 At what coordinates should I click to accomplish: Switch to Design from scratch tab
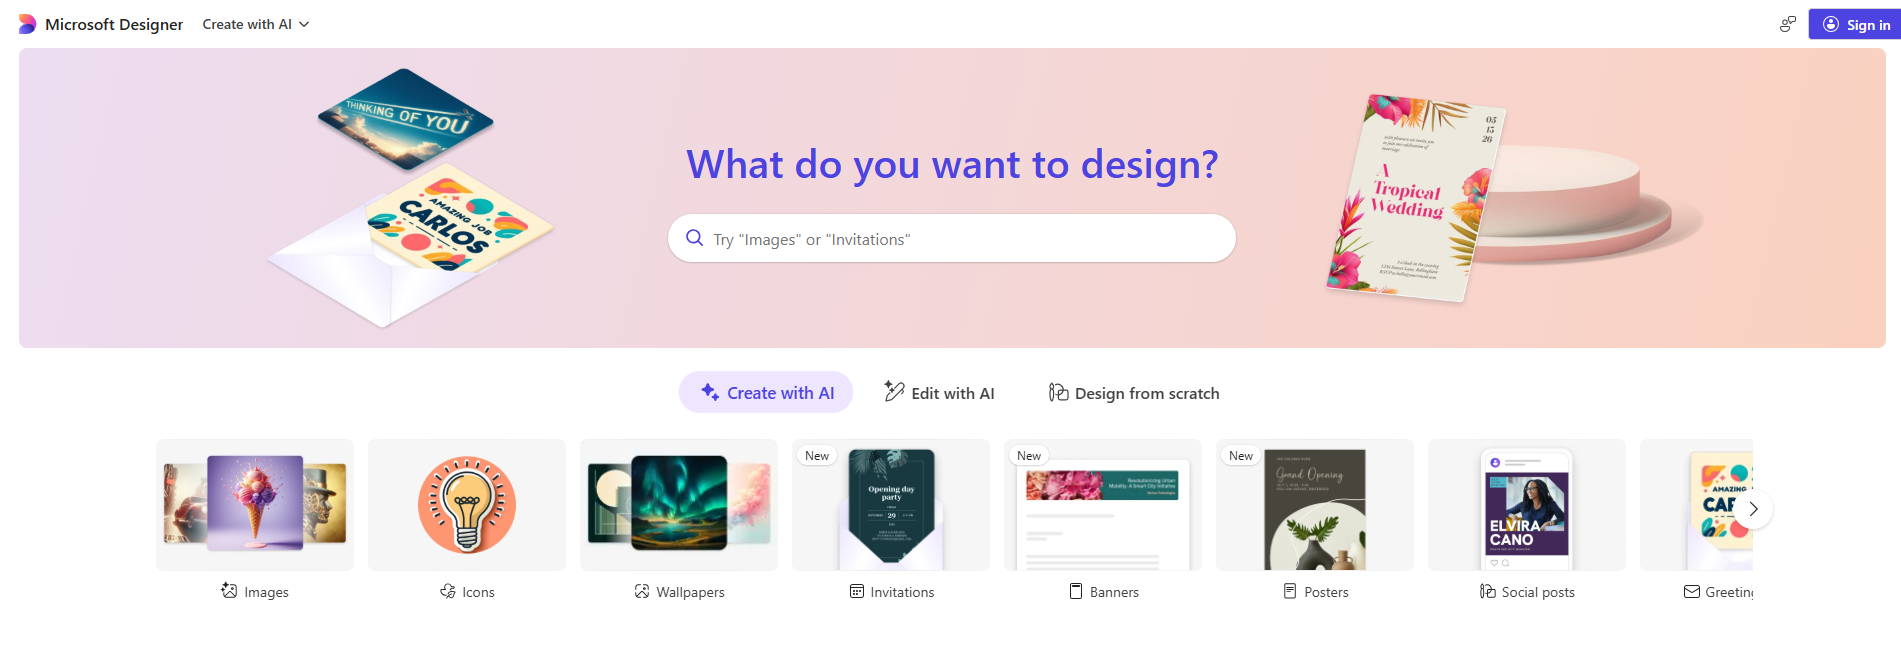coord(1134,392)
